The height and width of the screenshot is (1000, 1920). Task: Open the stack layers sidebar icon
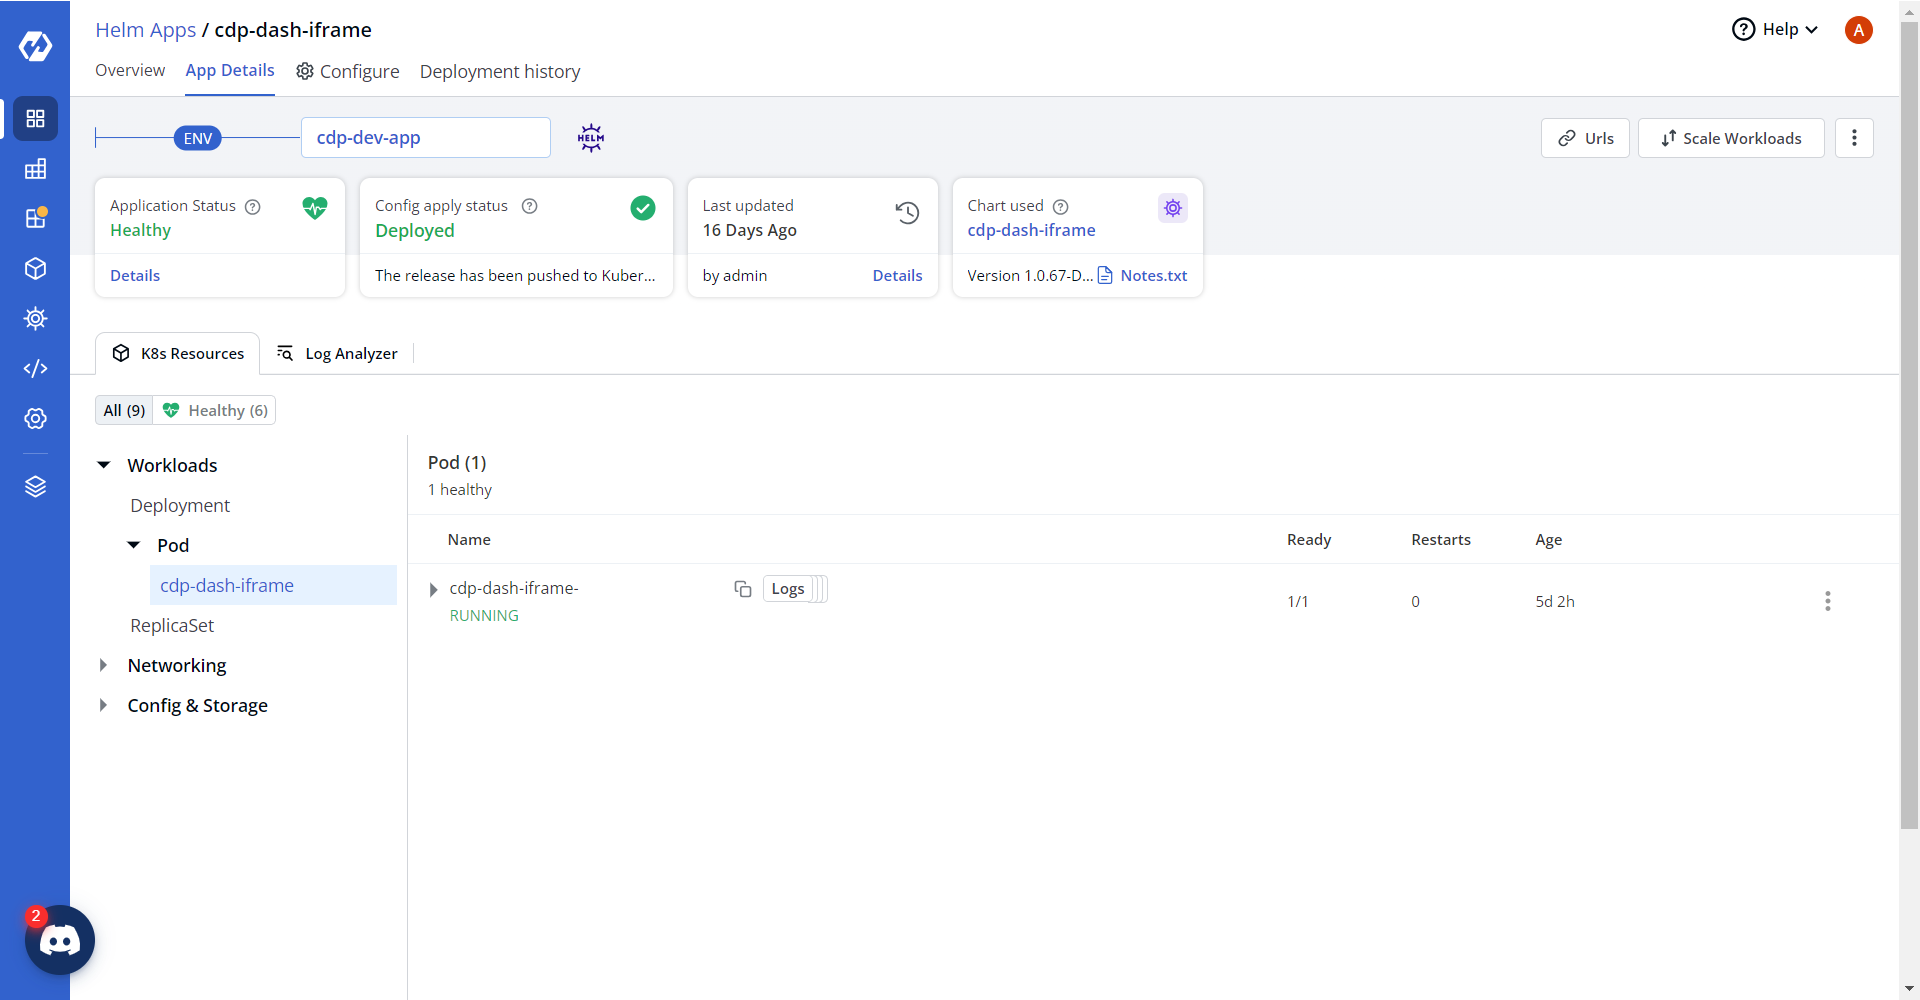pyautogui.click(x=35, y=487)
